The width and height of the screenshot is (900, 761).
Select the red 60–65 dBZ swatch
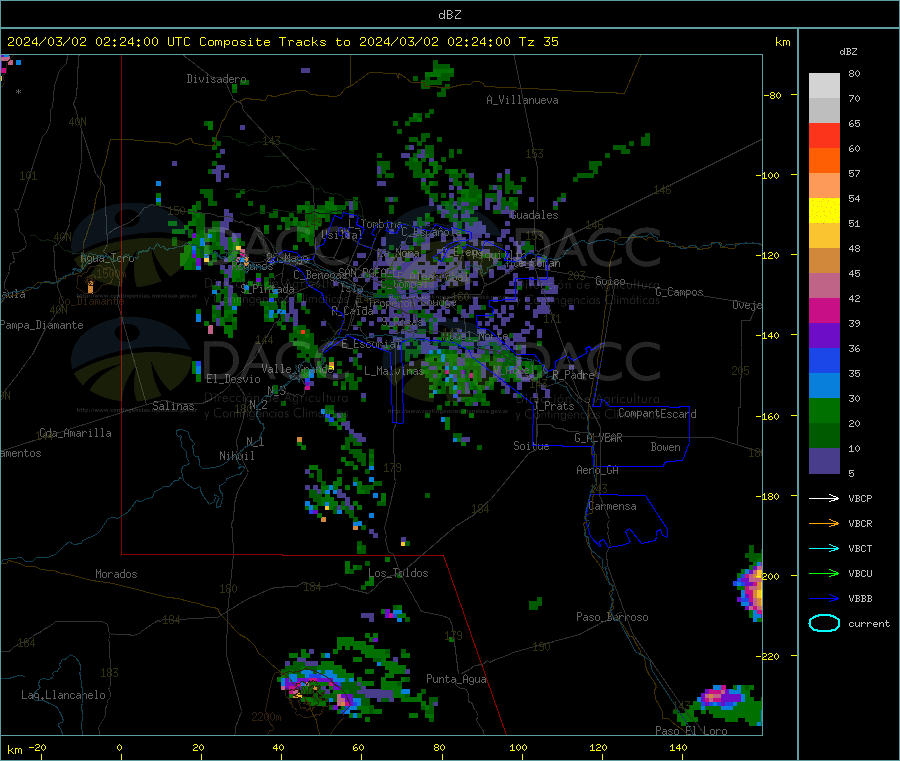coord(824,135)
